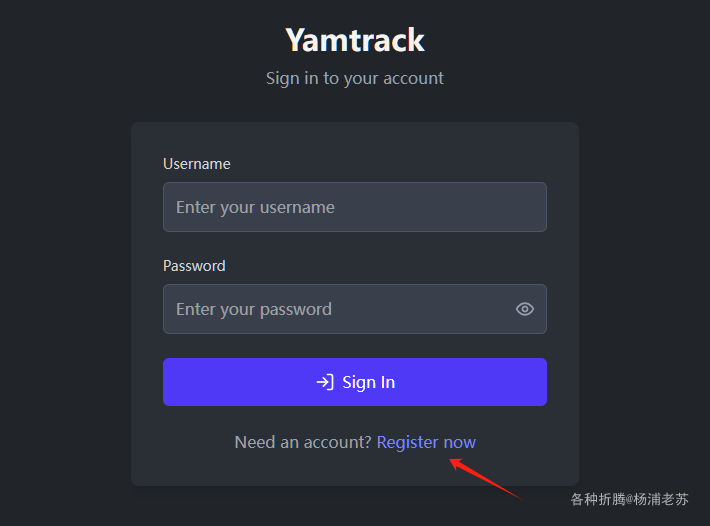Focus the Enter your username field

tap(355, 207)
